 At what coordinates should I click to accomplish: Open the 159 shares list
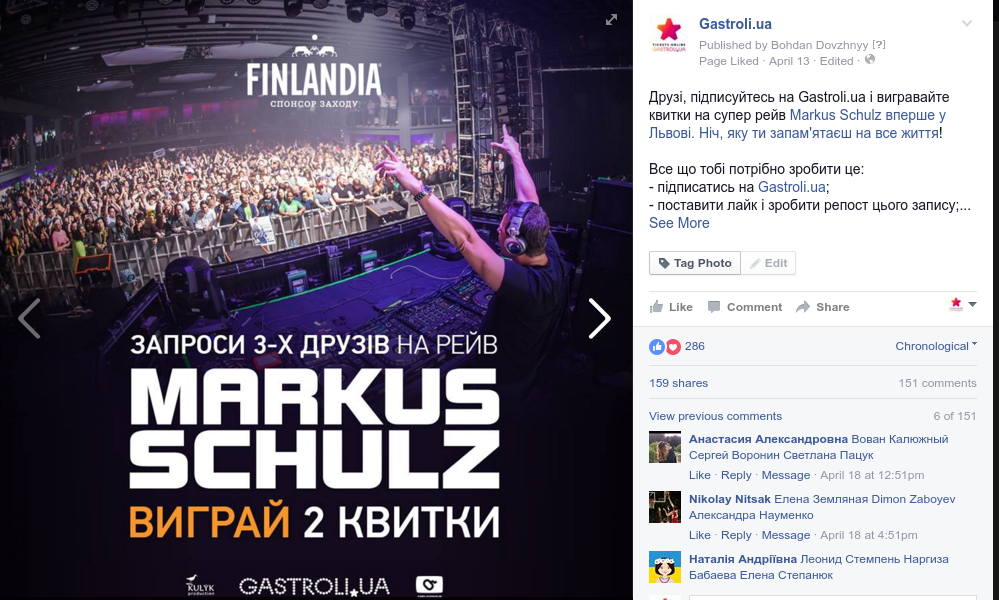tap(678, 383)
